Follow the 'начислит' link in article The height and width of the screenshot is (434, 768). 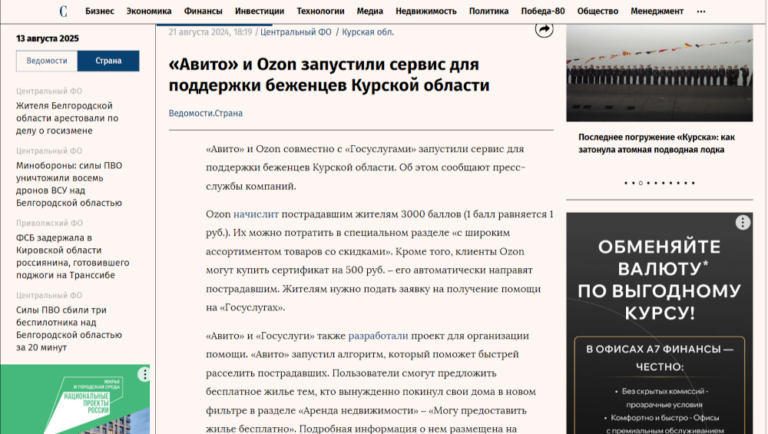pos(256,214)
